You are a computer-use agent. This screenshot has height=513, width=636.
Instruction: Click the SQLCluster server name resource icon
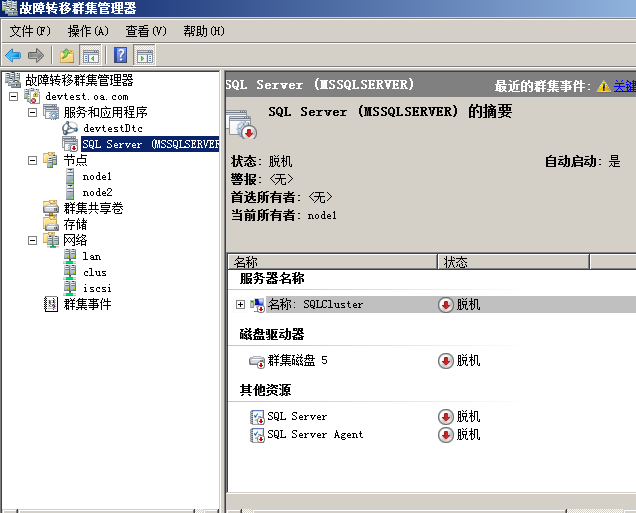(x=257, y=305)
